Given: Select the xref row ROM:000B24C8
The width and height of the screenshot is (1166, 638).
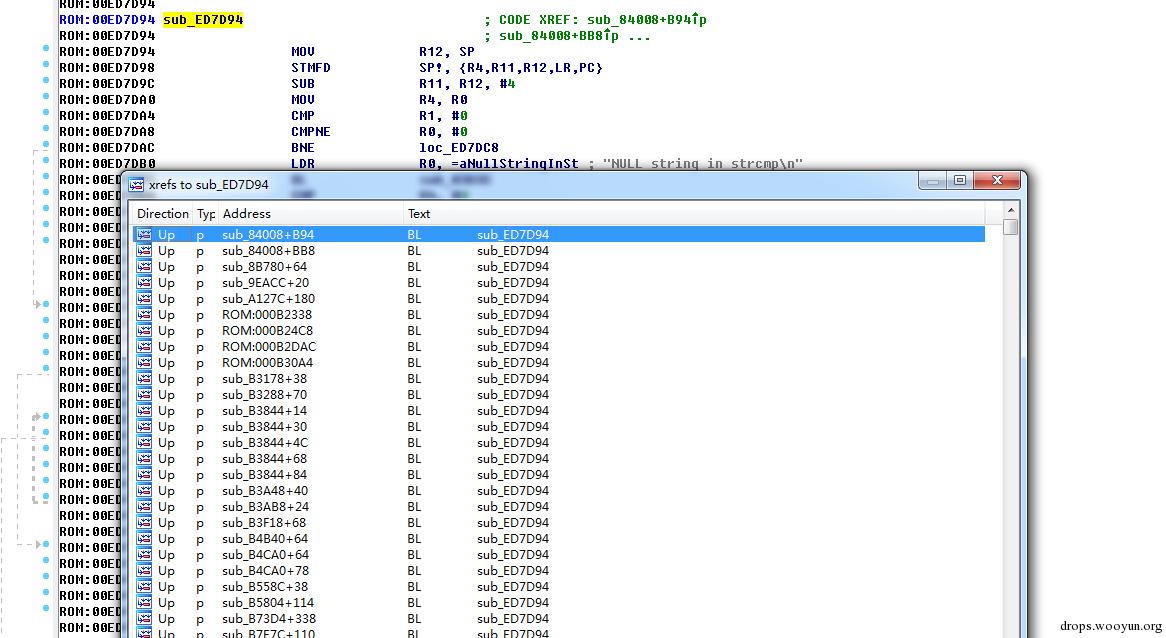Looking at the screenshot, I should pyautogui.click(x=559, y=330).
